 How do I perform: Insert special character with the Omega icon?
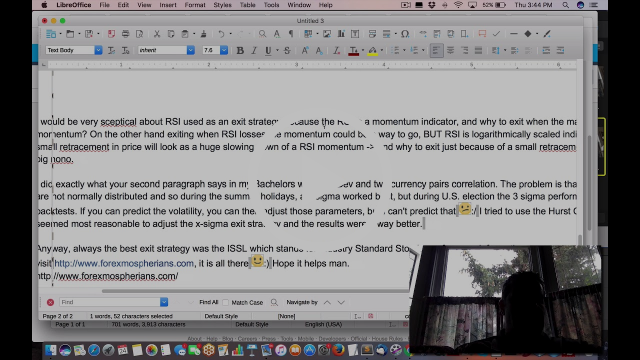[x=405, y=34]
